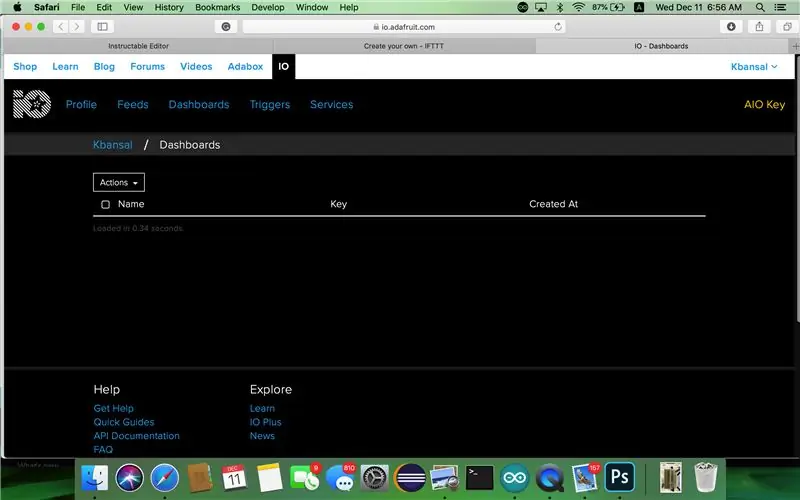Open the Kbansal account dropdown
800x500 pixels.
[754, 67]
